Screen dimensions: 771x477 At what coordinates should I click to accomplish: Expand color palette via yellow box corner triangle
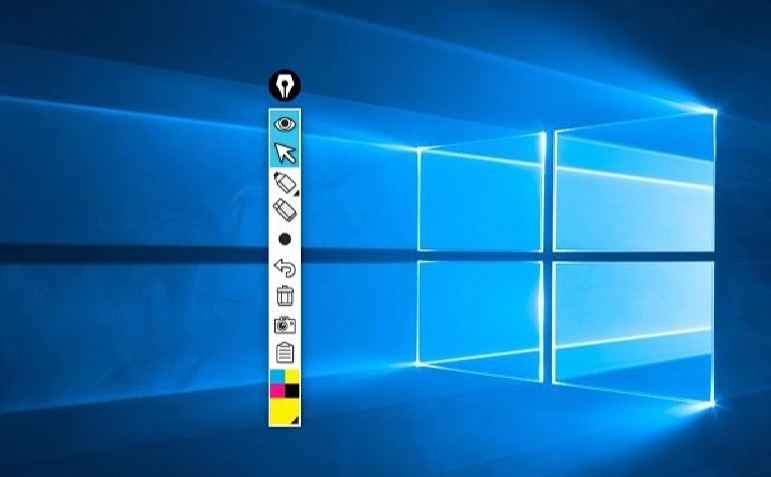[x=296, y=421]
